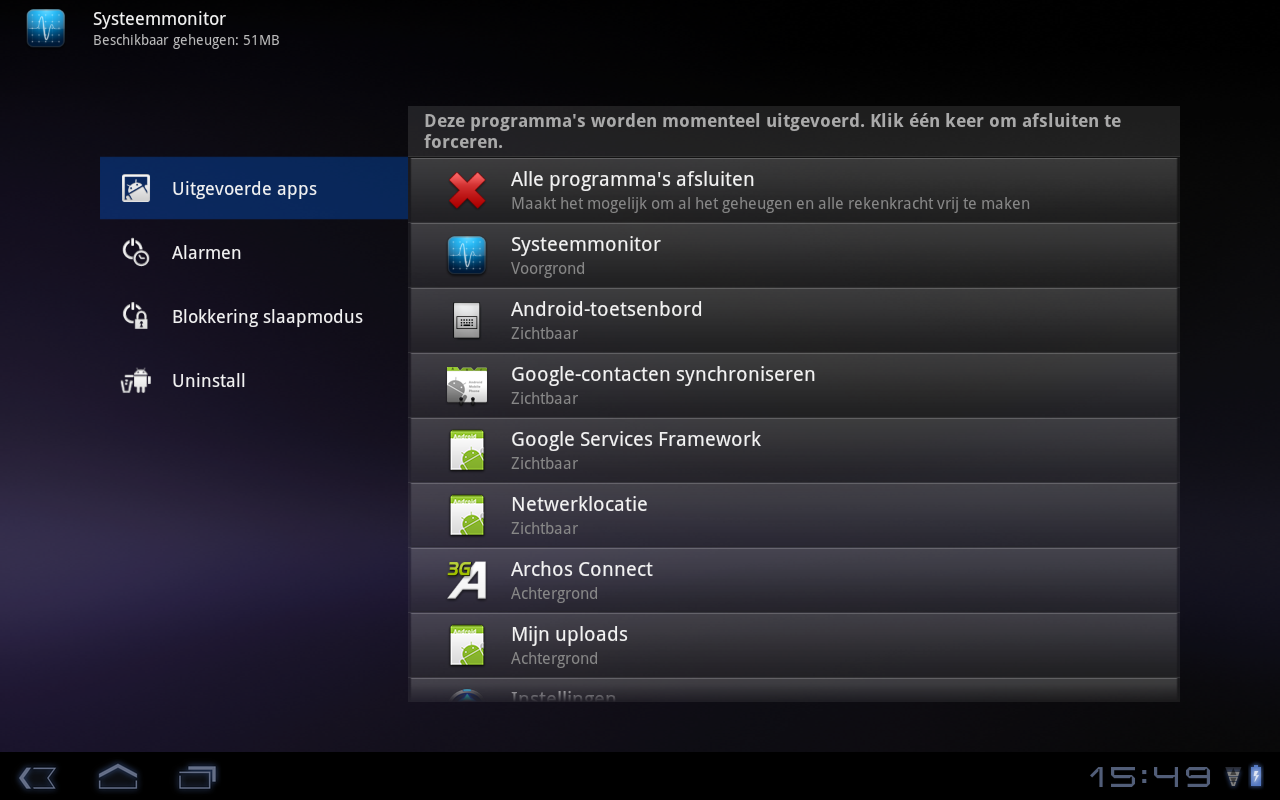Click the Google-contacten synchroniseren icon
1280x800 pixels.
[467, 386]
